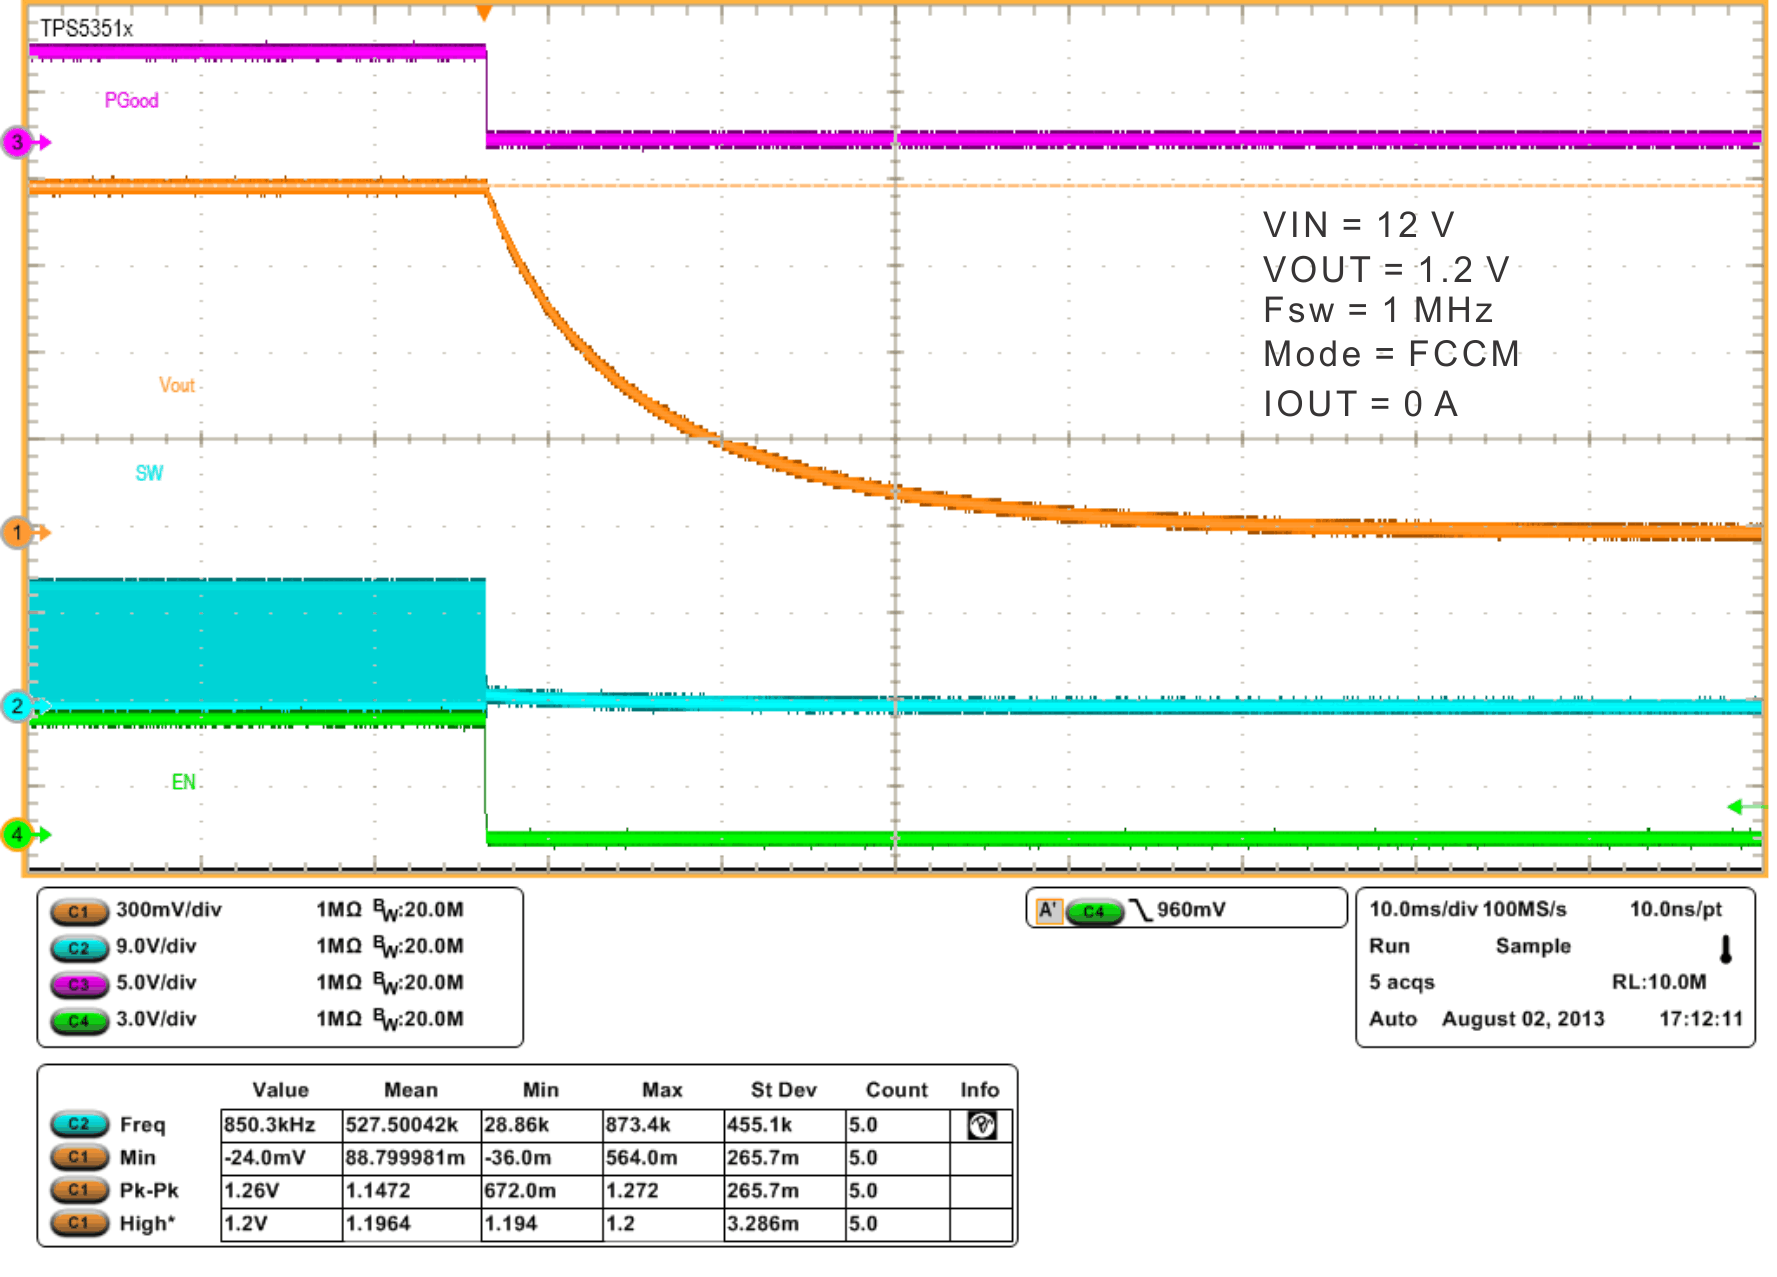The height and width of the screenshot is (1277, 1777).
Task: Click the 17:12:11 timestamp
Action: point(1701,1018)
